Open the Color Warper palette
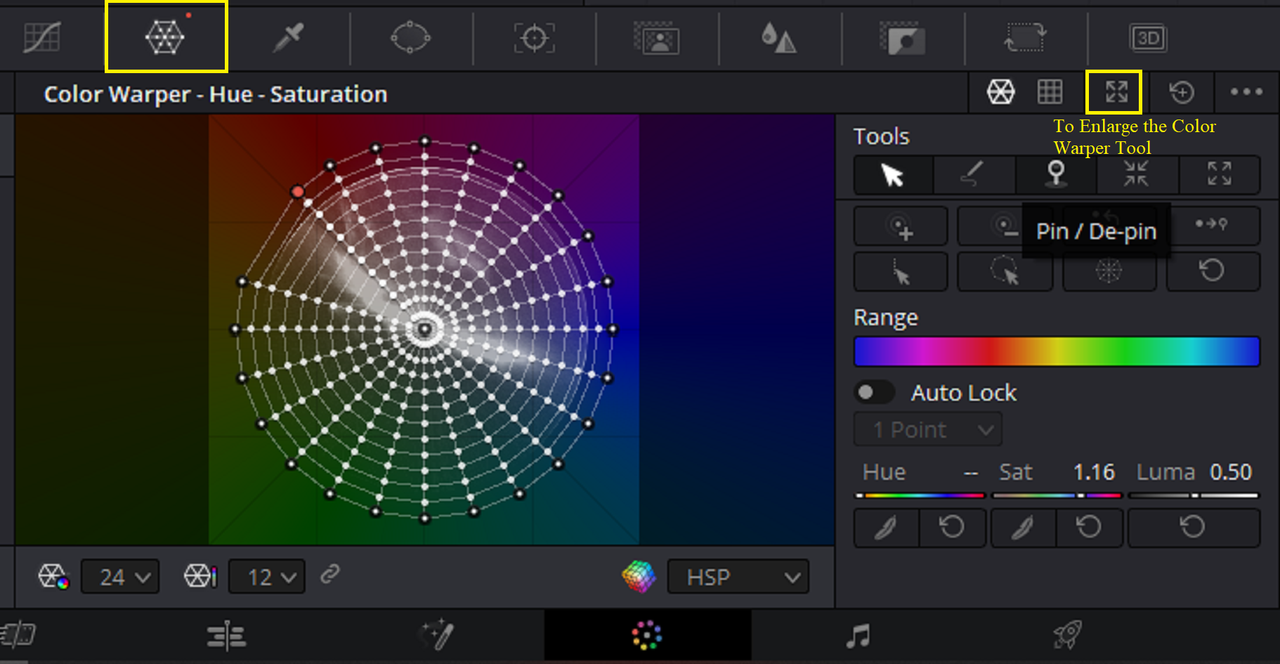The width and height of the screenshot is (1280, 664). click(x=164, y=38)
